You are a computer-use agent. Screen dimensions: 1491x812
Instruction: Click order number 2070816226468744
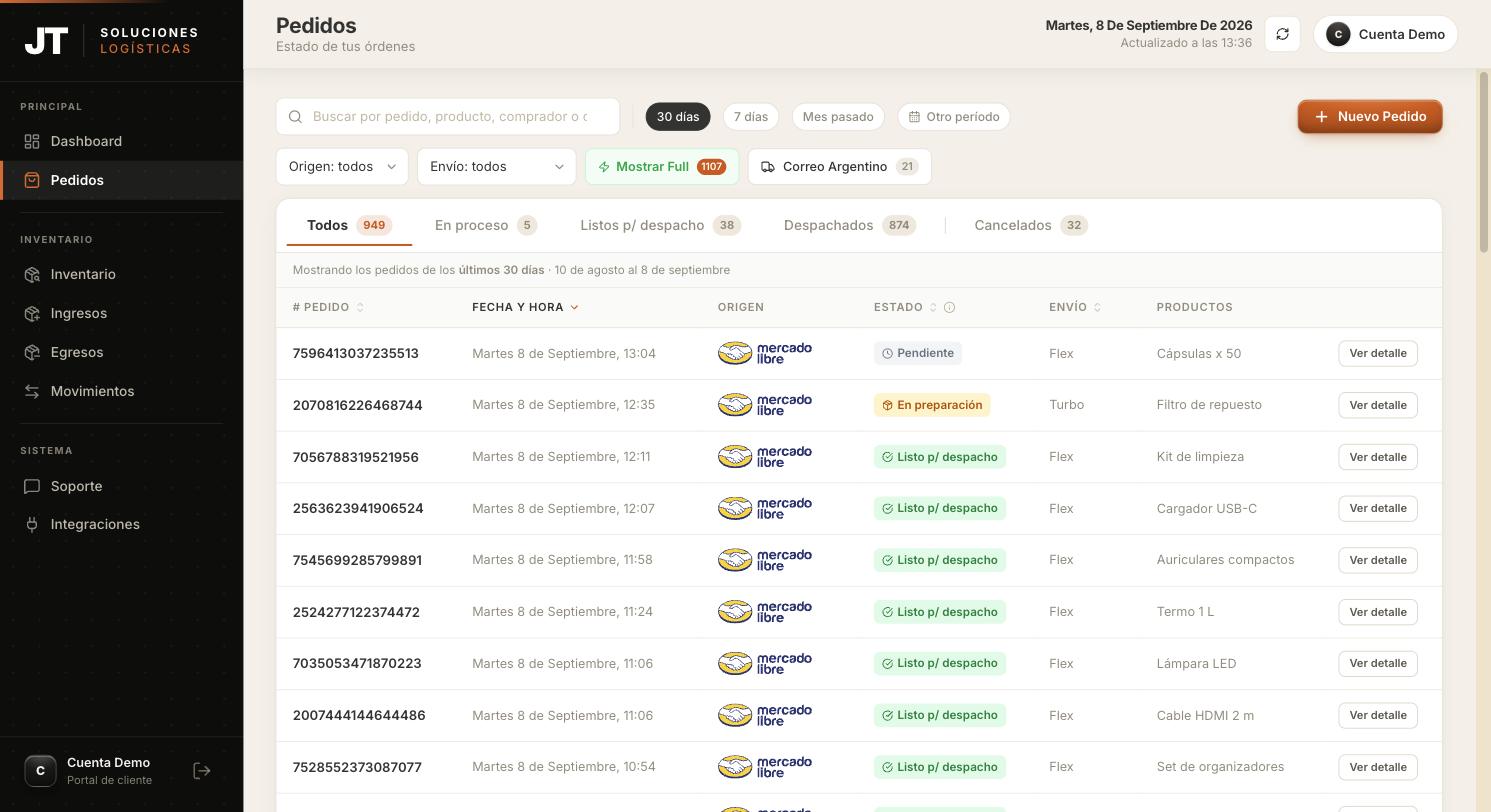358,405
